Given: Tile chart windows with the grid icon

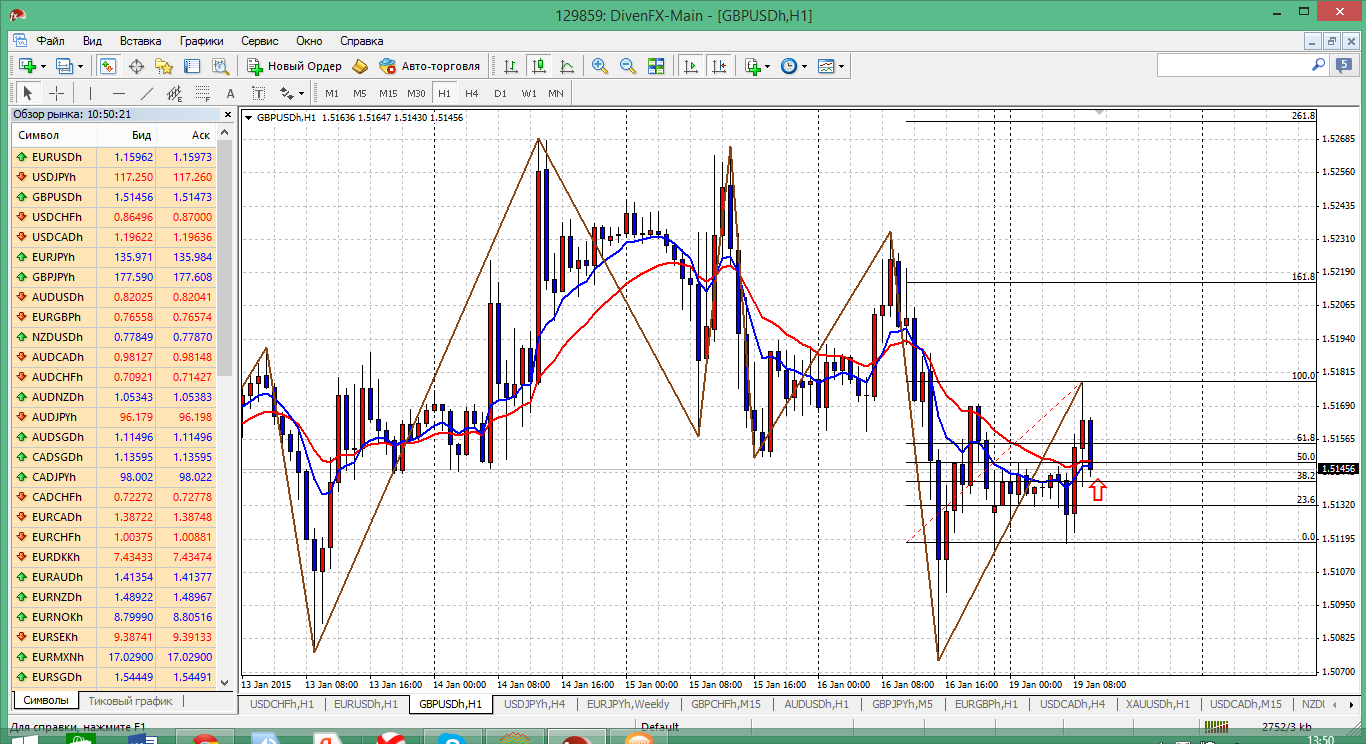Looking at the screenshot, I should point(656,66).
